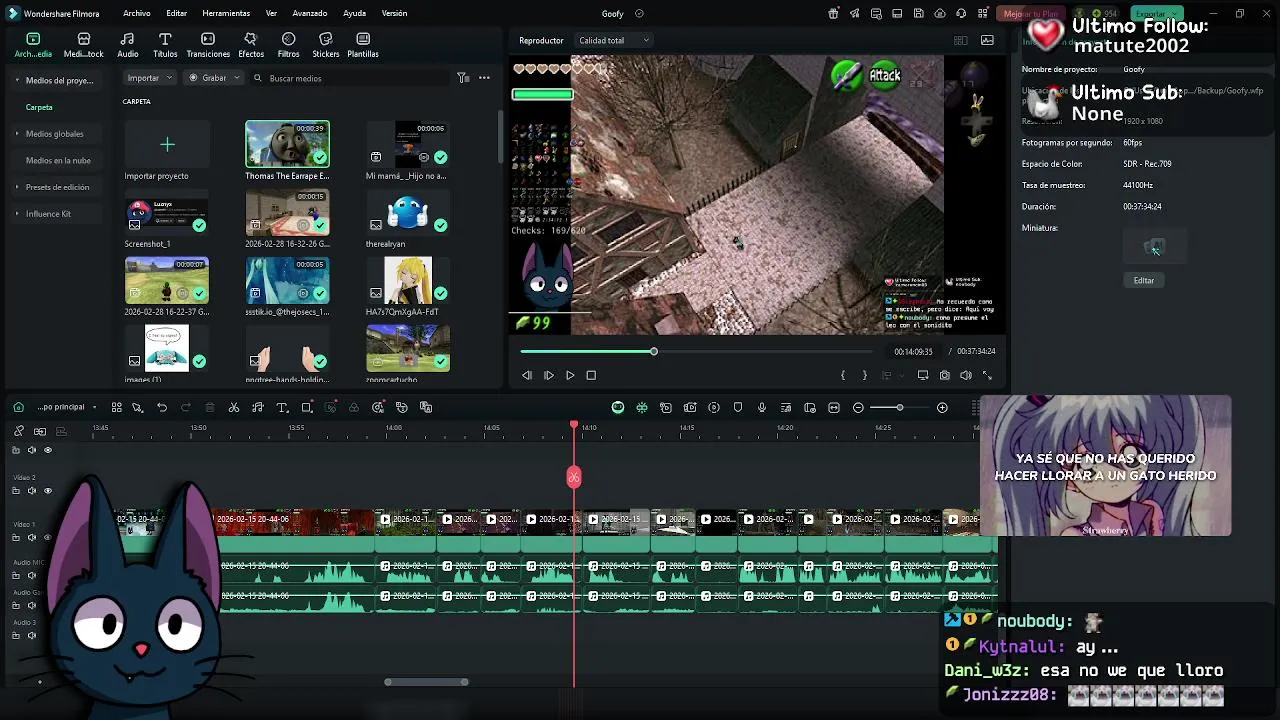The height and width of the screenshot is (720, 1280).
Task: Select Medios en la nube
Action: [x=58, y=160]
